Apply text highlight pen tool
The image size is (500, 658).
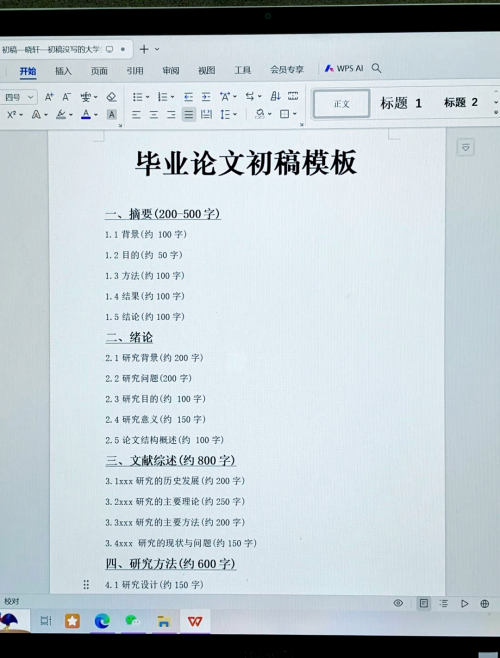61,114
